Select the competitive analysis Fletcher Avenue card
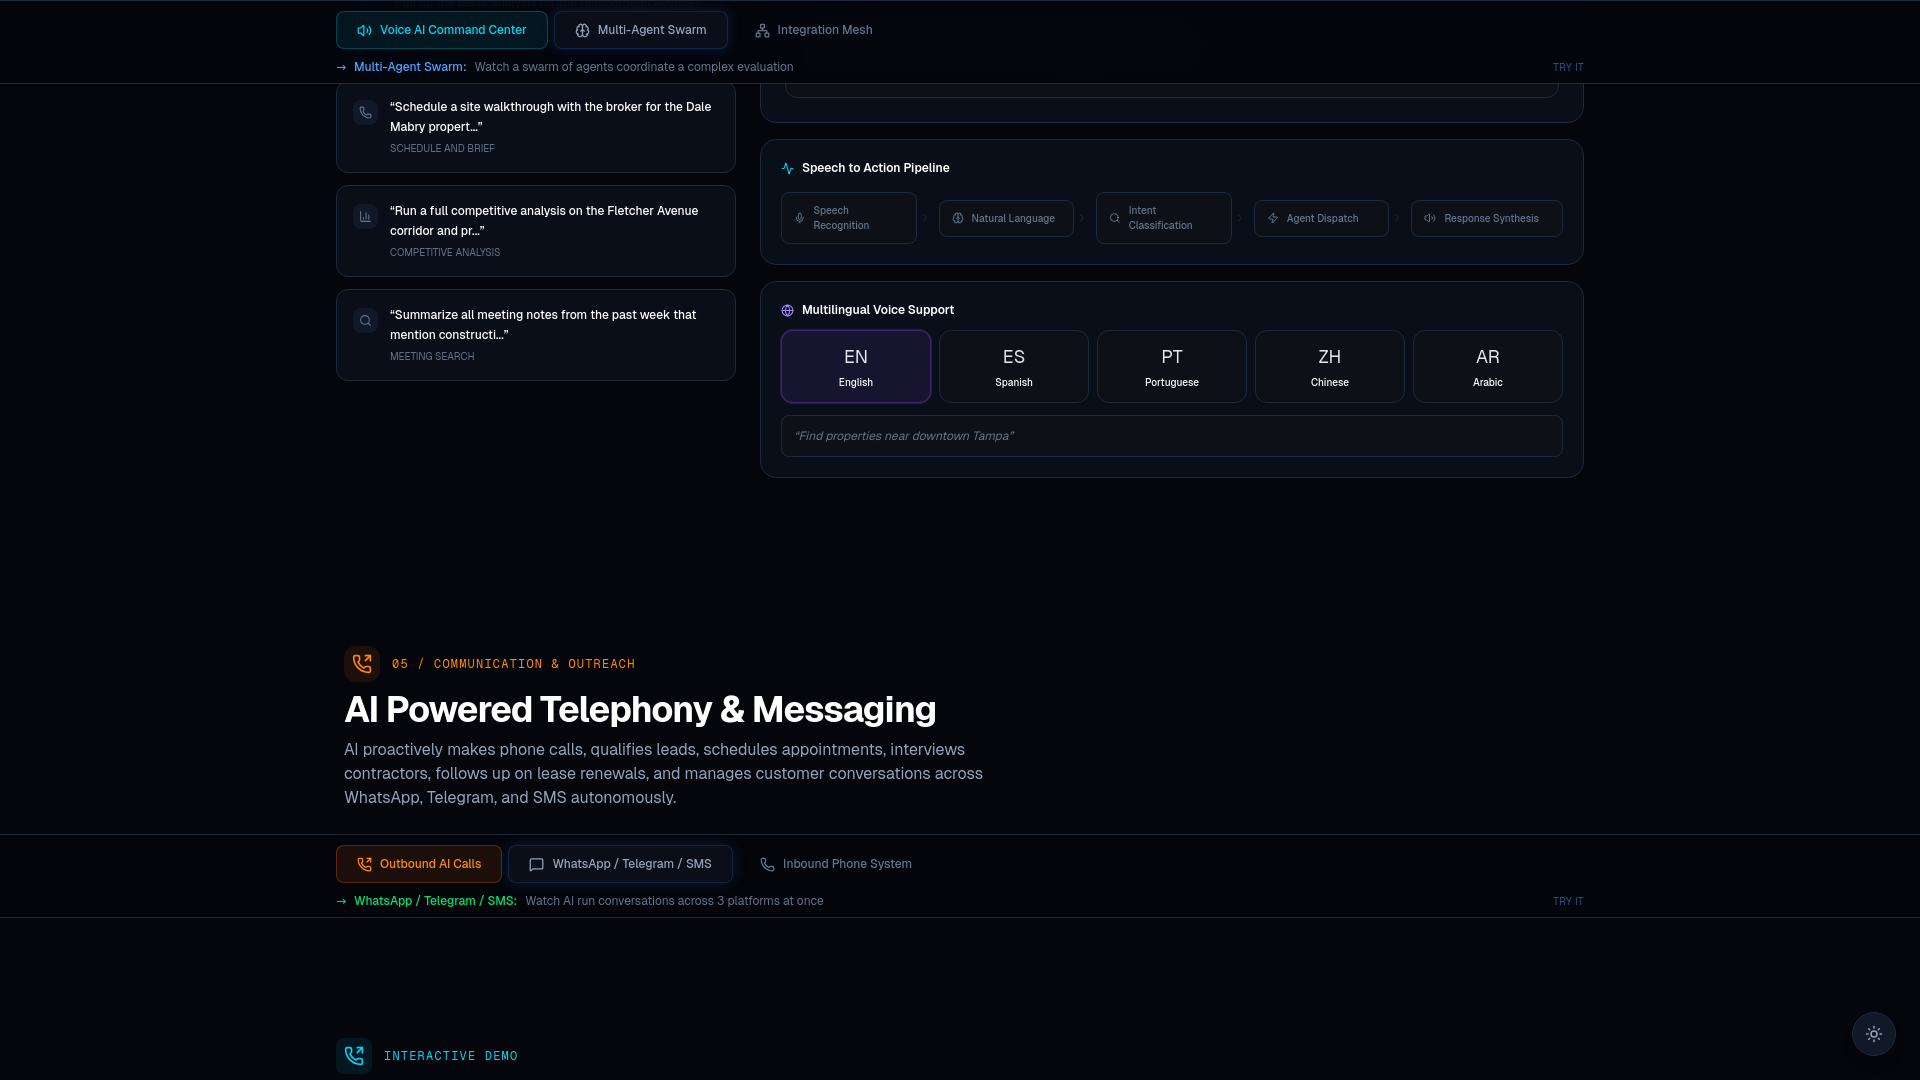This screenshot has width=1920, height=1080. tap(536, 231)
